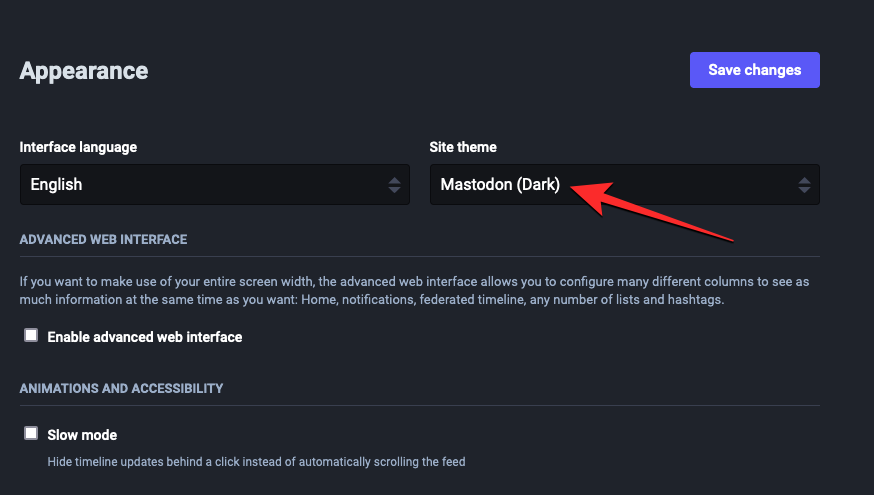Click the ADVANCED WEB INTERFACE section header
This screenshot has width=874, height=495.
tap(103, 240)
